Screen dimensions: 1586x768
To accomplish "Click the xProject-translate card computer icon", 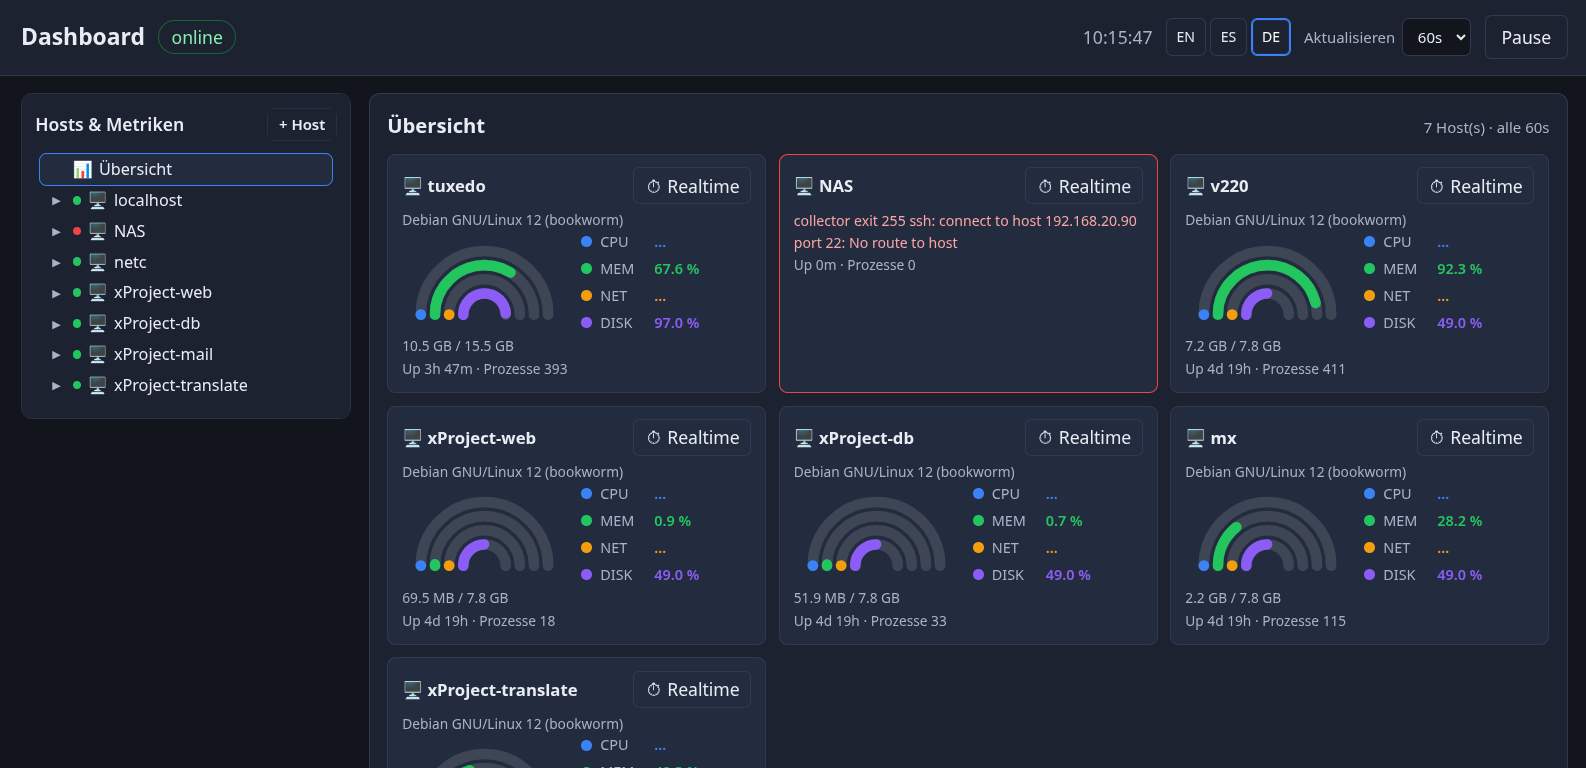I will click(x=412, y=690).
